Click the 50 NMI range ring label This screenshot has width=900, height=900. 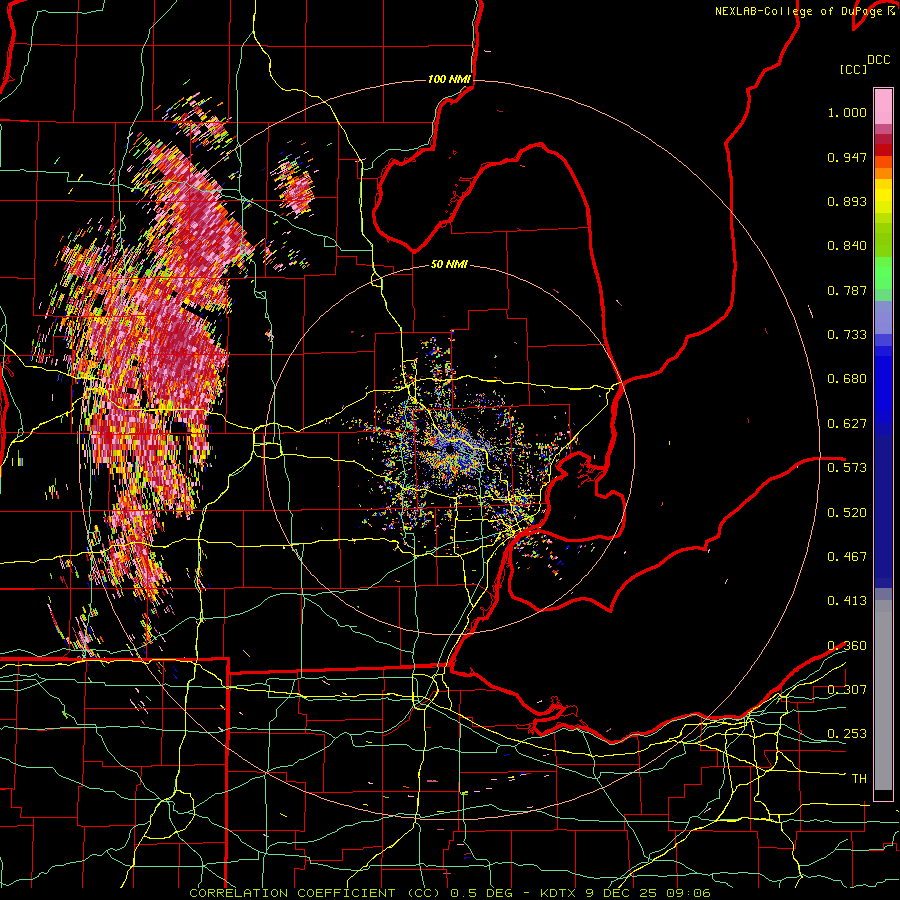[449, 264]
